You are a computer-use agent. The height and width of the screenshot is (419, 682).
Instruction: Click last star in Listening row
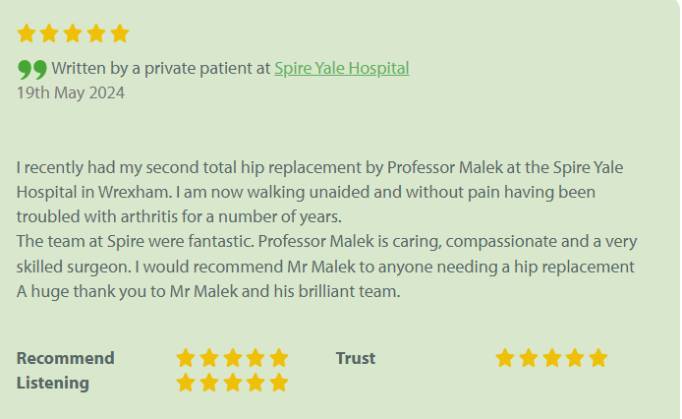pos(279,382)
